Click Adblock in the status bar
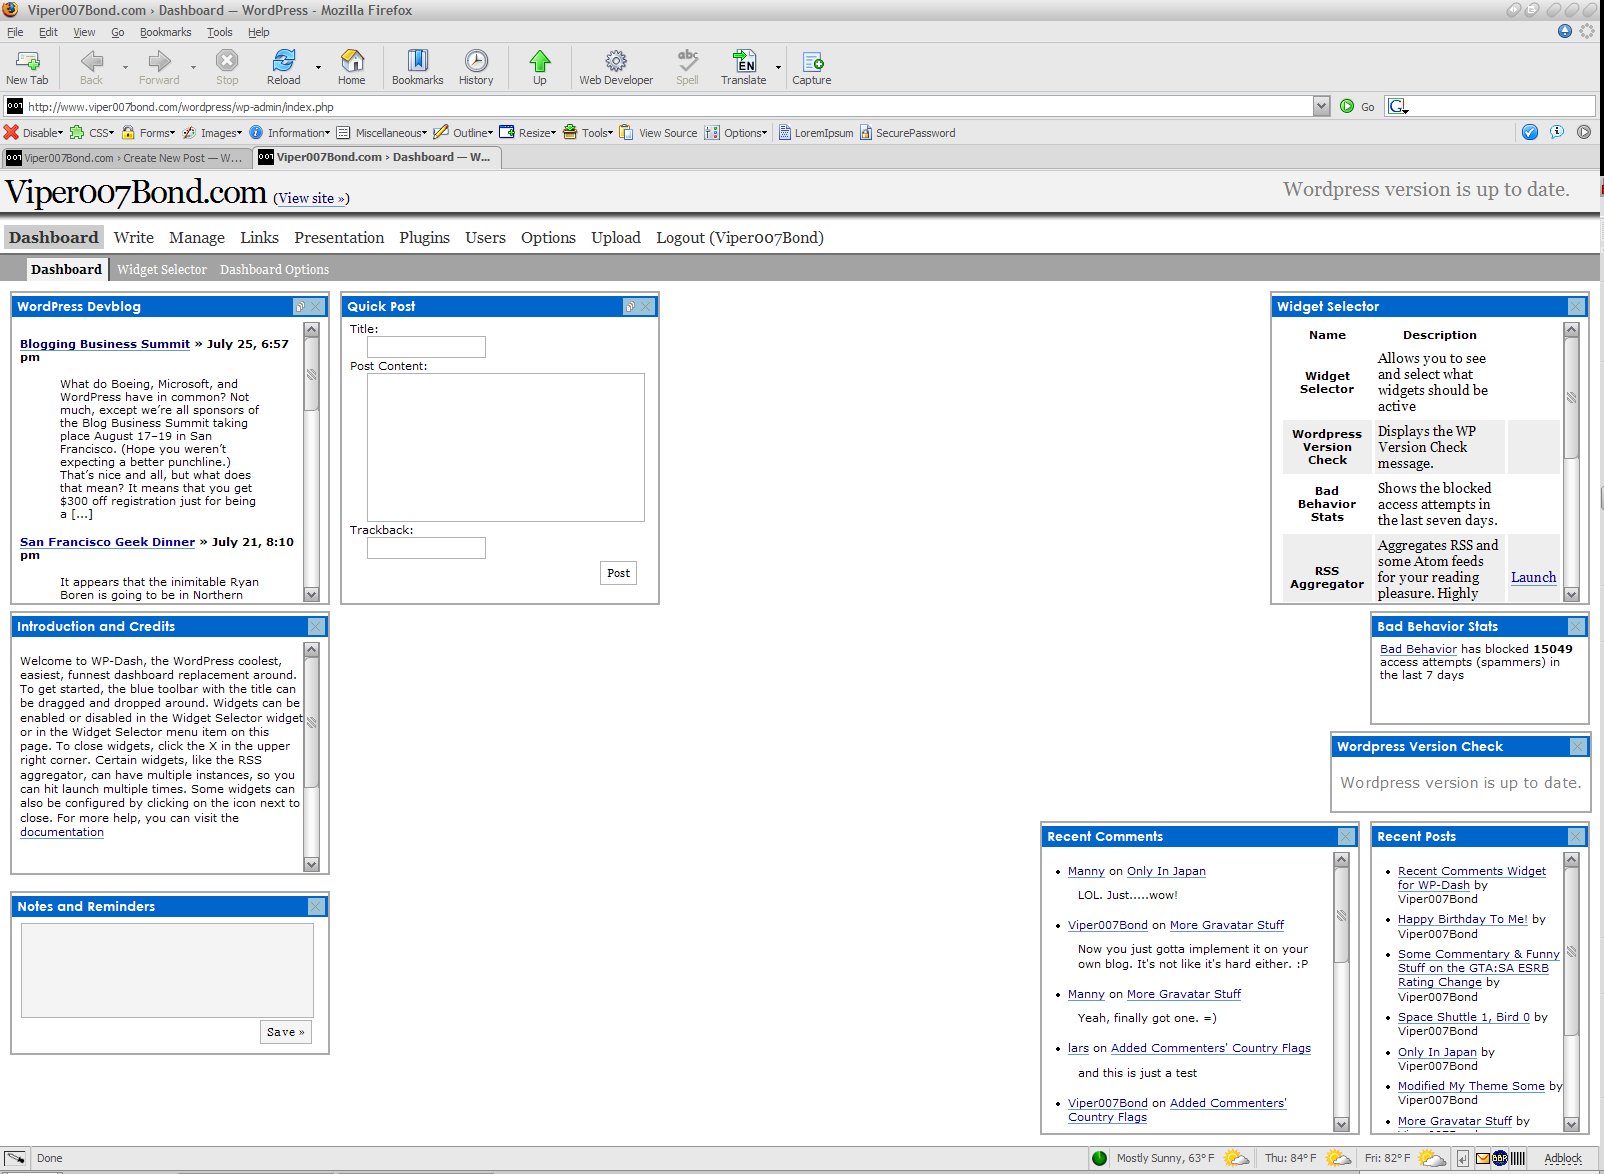1604x1174 pixels. coord(1563,1158)
